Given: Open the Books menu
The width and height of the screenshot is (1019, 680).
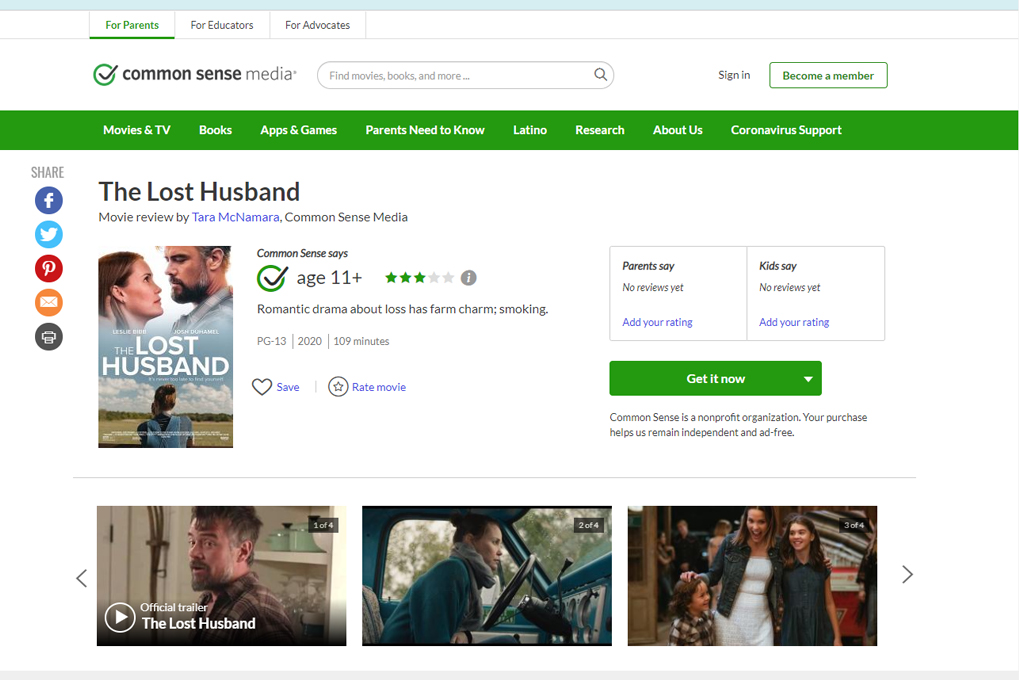Looking at the screenshot, I should (215, 130).
